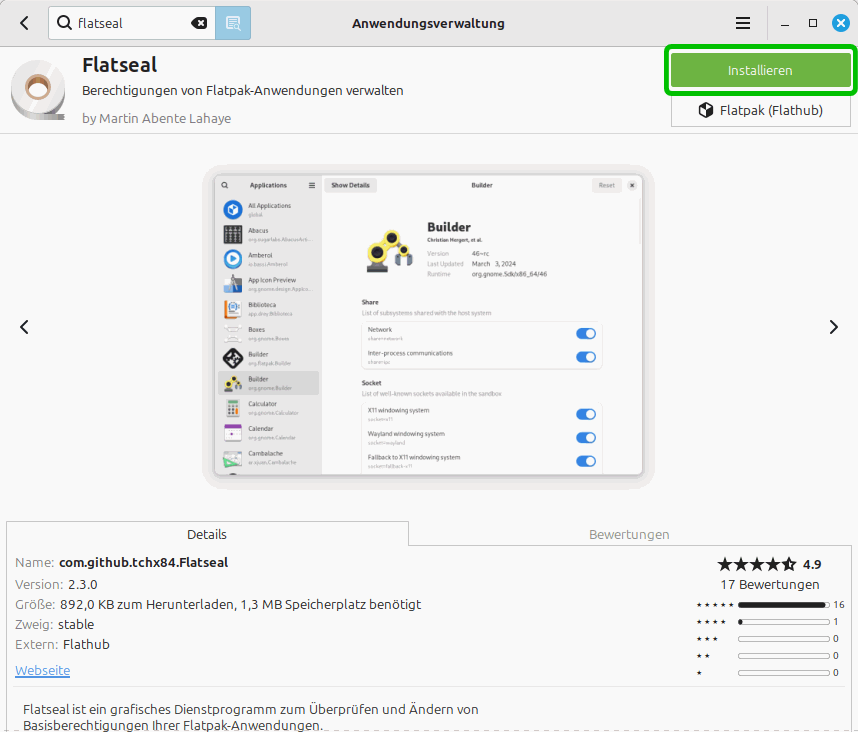Clear the flatseal search text

[x=199, y=23]
